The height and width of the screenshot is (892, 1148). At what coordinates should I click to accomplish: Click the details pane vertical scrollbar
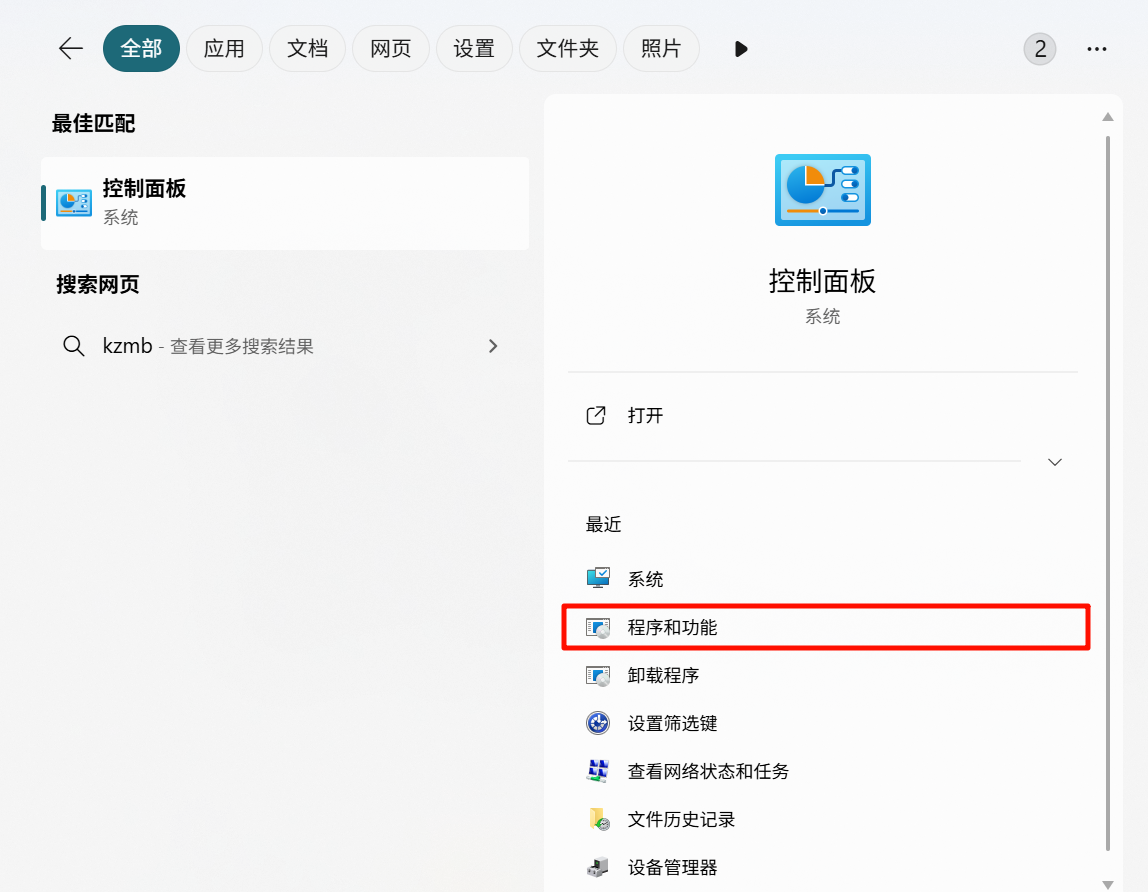[x=1107, y=490]
